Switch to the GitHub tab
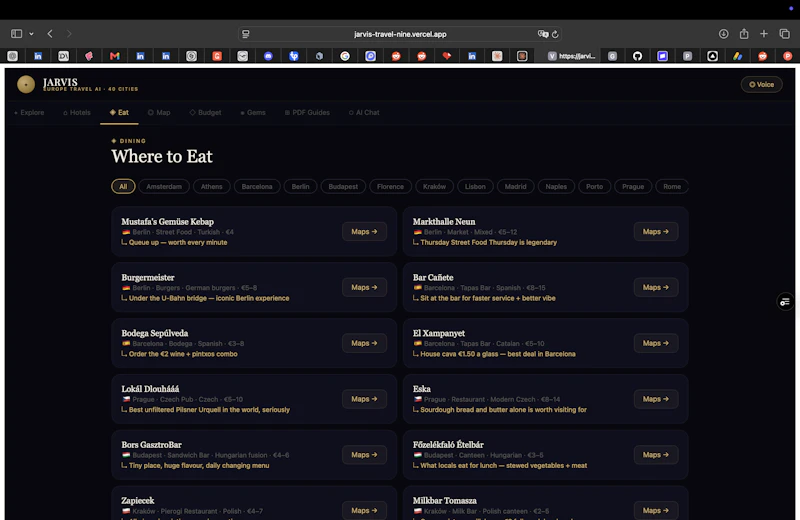The width and height of the screenshot is (800, 520). tap(637, 56)
